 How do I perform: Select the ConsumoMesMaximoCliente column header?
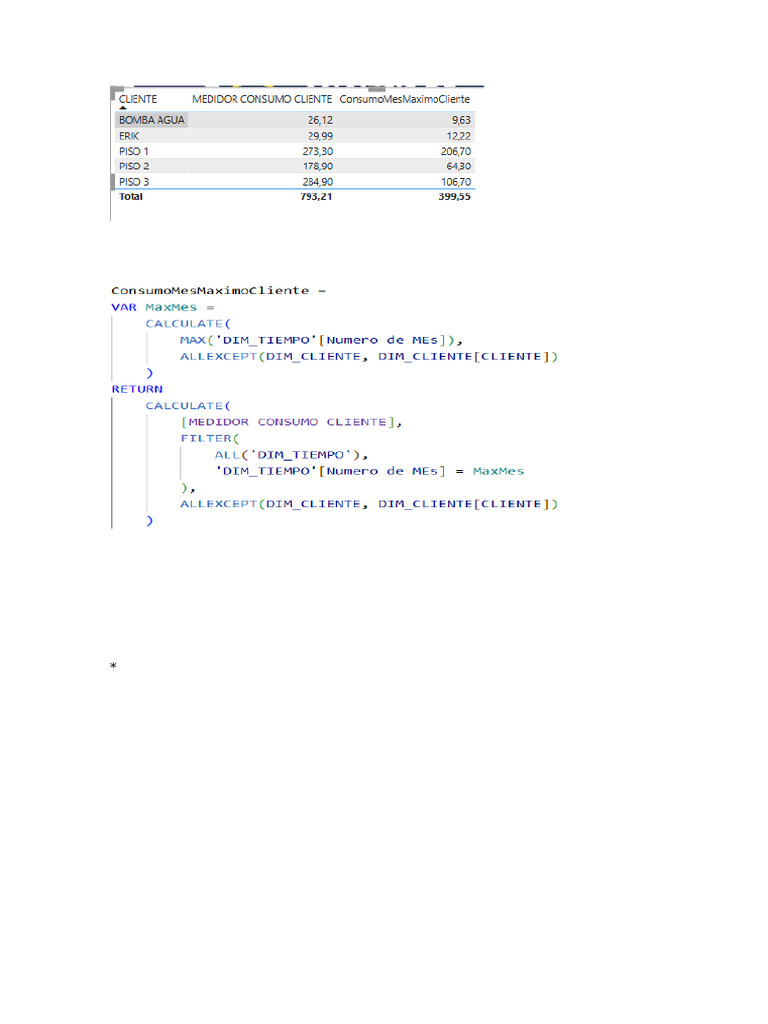(404, 99)
